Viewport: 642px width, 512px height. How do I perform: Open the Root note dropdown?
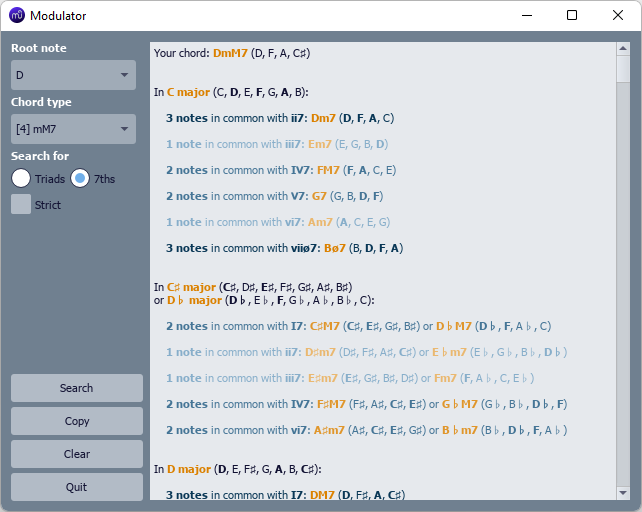pos(73,75)
